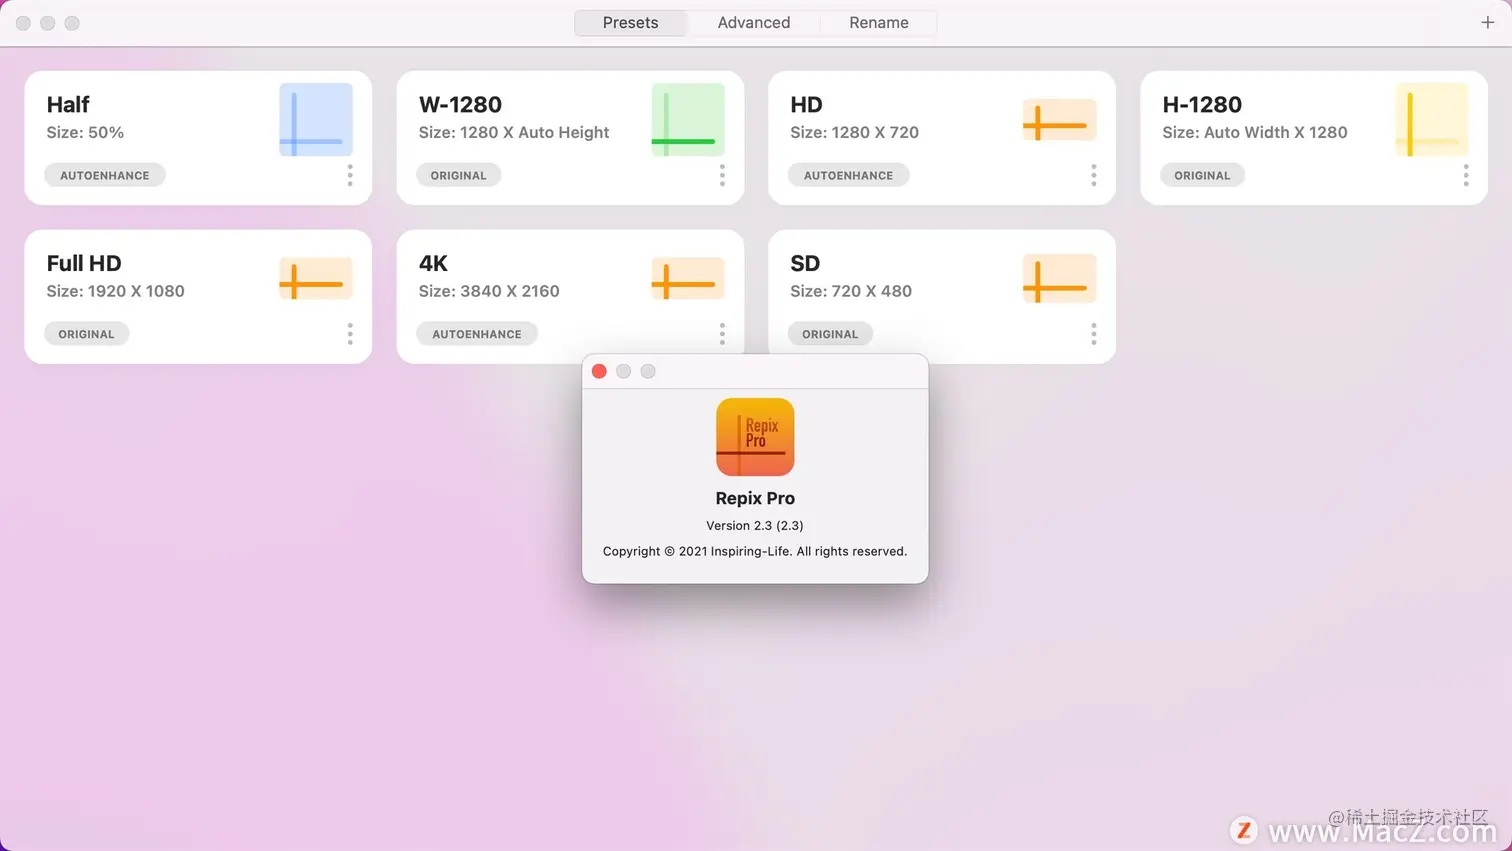
Task: Click AUTOENHANCE tag on HD preset
Action: tap(849, 175)
